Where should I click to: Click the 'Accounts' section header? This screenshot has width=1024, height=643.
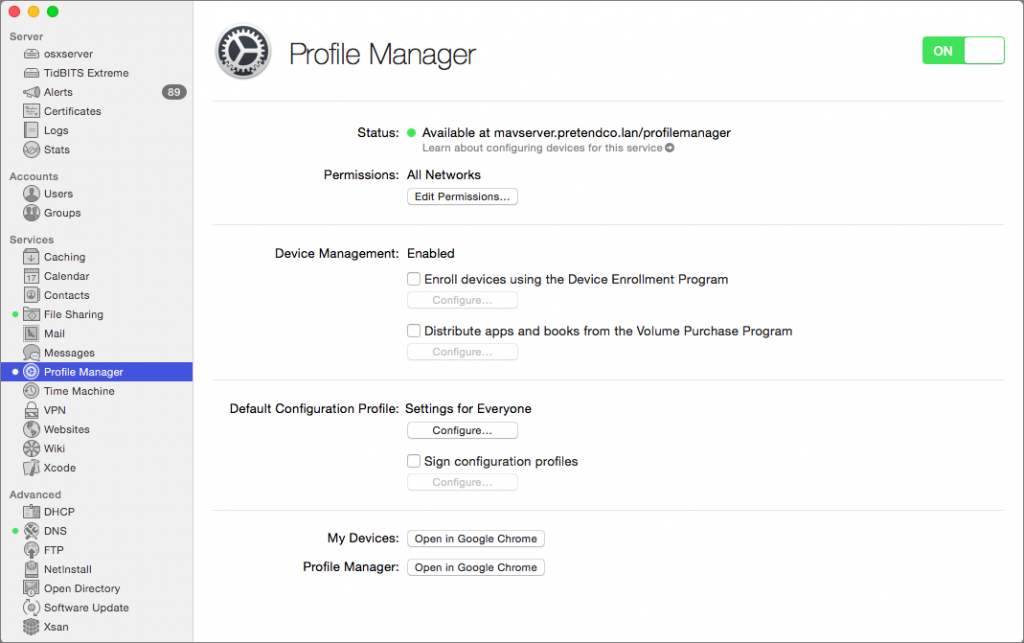click(x=34, y=176)
